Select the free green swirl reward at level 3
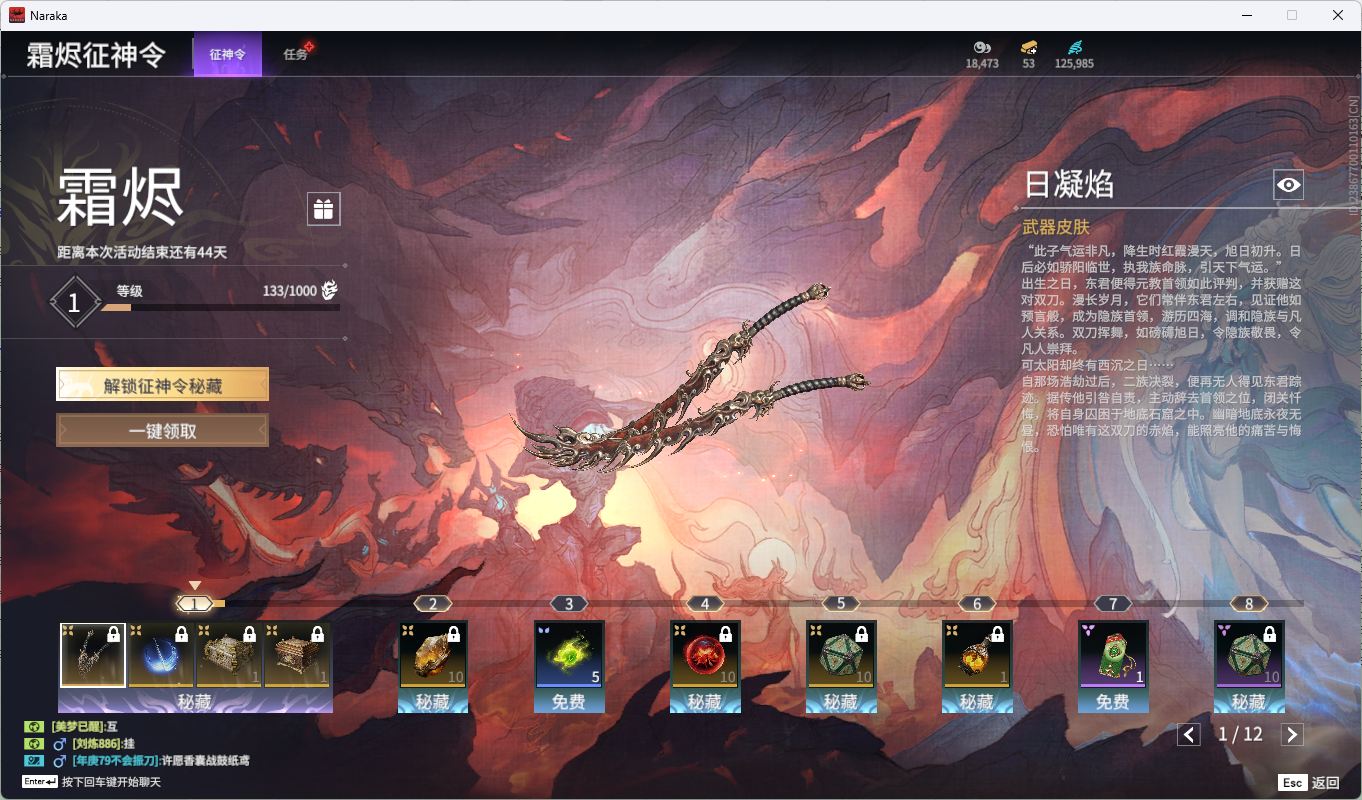This screenshot has width=1362, height=800. pos(569,655)
